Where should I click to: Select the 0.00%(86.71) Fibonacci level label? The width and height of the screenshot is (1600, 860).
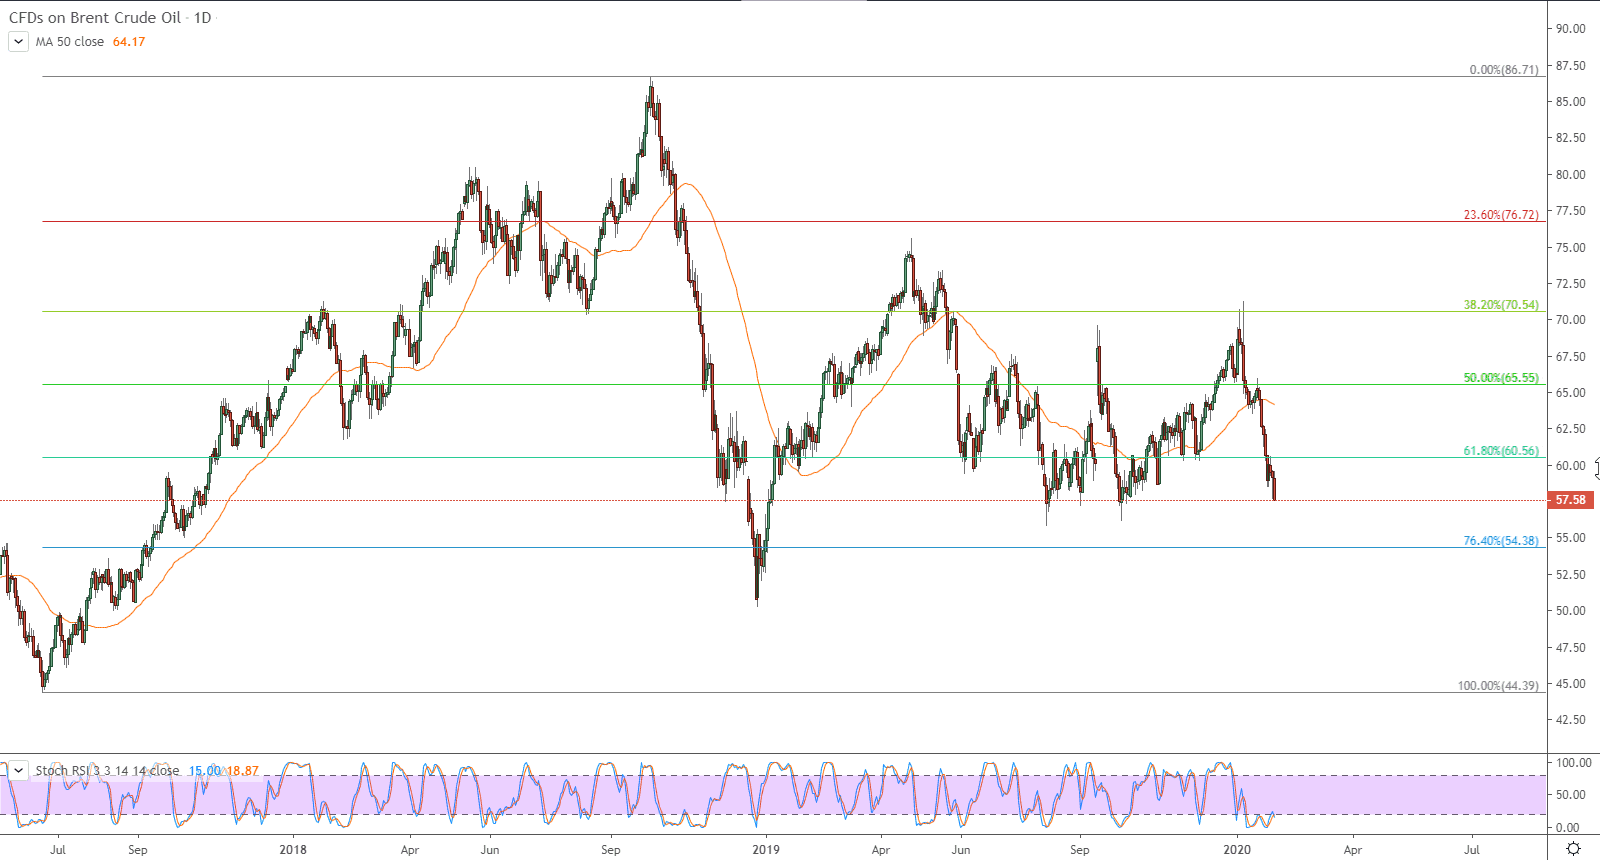(1504, 70)
